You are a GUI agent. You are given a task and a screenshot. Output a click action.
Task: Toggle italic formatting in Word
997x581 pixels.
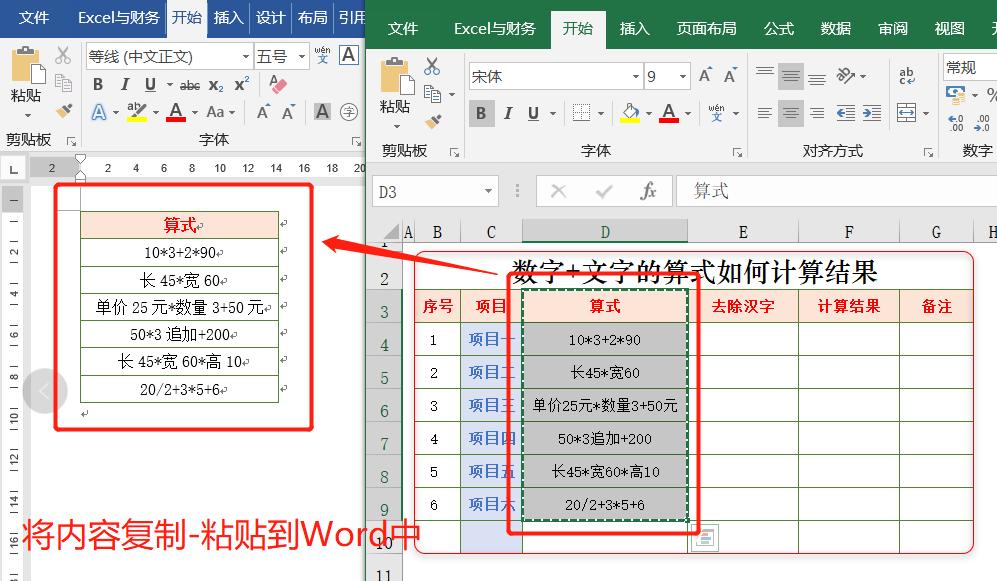coord(125,83)
